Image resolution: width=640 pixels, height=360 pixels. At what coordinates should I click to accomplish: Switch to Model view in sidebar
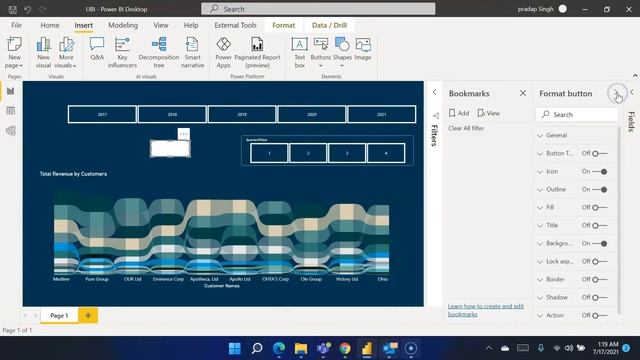11,131
